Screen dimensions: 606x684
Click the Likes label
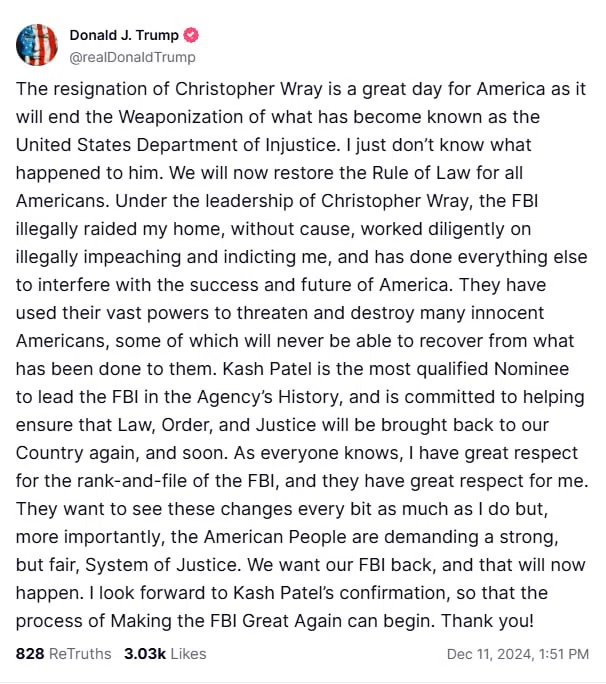pyautogui.click(x=188, y=653)
